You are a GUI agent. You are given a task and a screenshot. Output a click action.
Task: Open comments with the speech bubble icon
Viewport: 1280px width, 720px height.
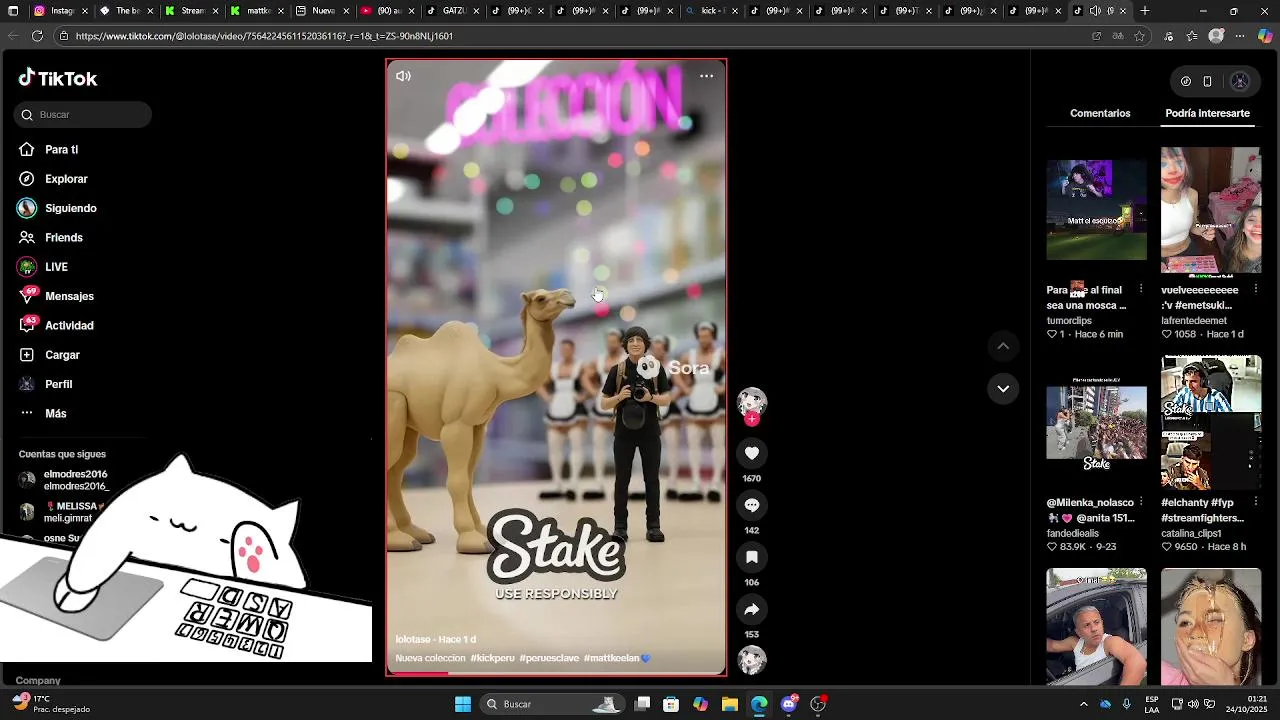(x=752, y=505)
